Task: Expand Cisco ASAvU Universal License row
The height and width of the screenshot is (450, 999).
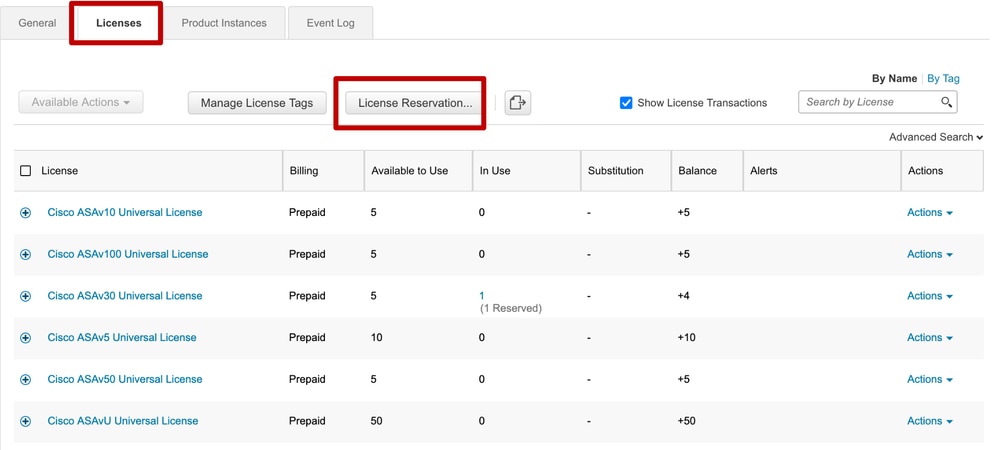Action: coord(25,421)
